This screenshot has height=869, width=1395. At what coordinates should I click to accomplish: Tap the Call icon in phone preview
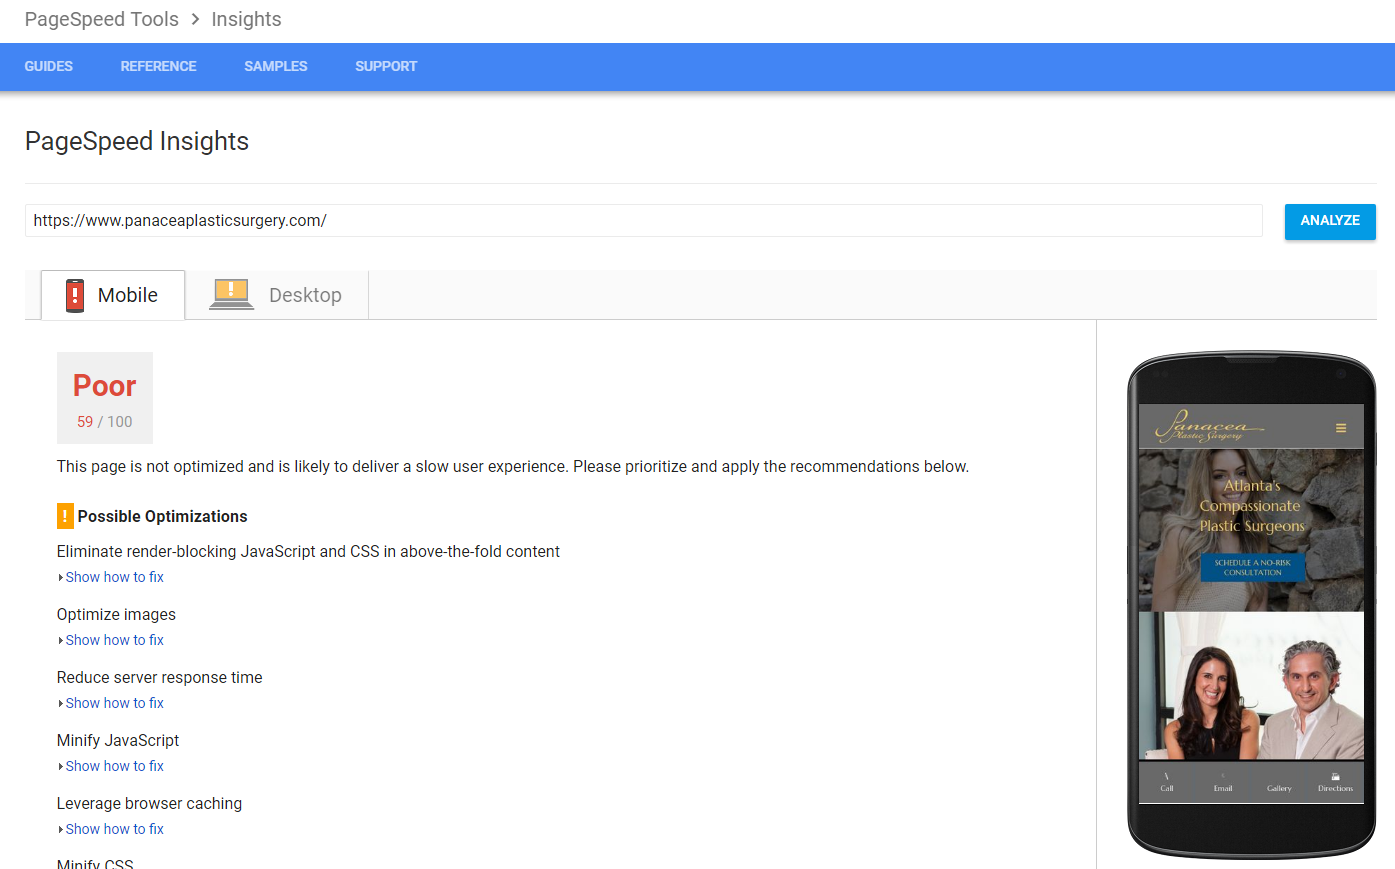pos(1167,781)
